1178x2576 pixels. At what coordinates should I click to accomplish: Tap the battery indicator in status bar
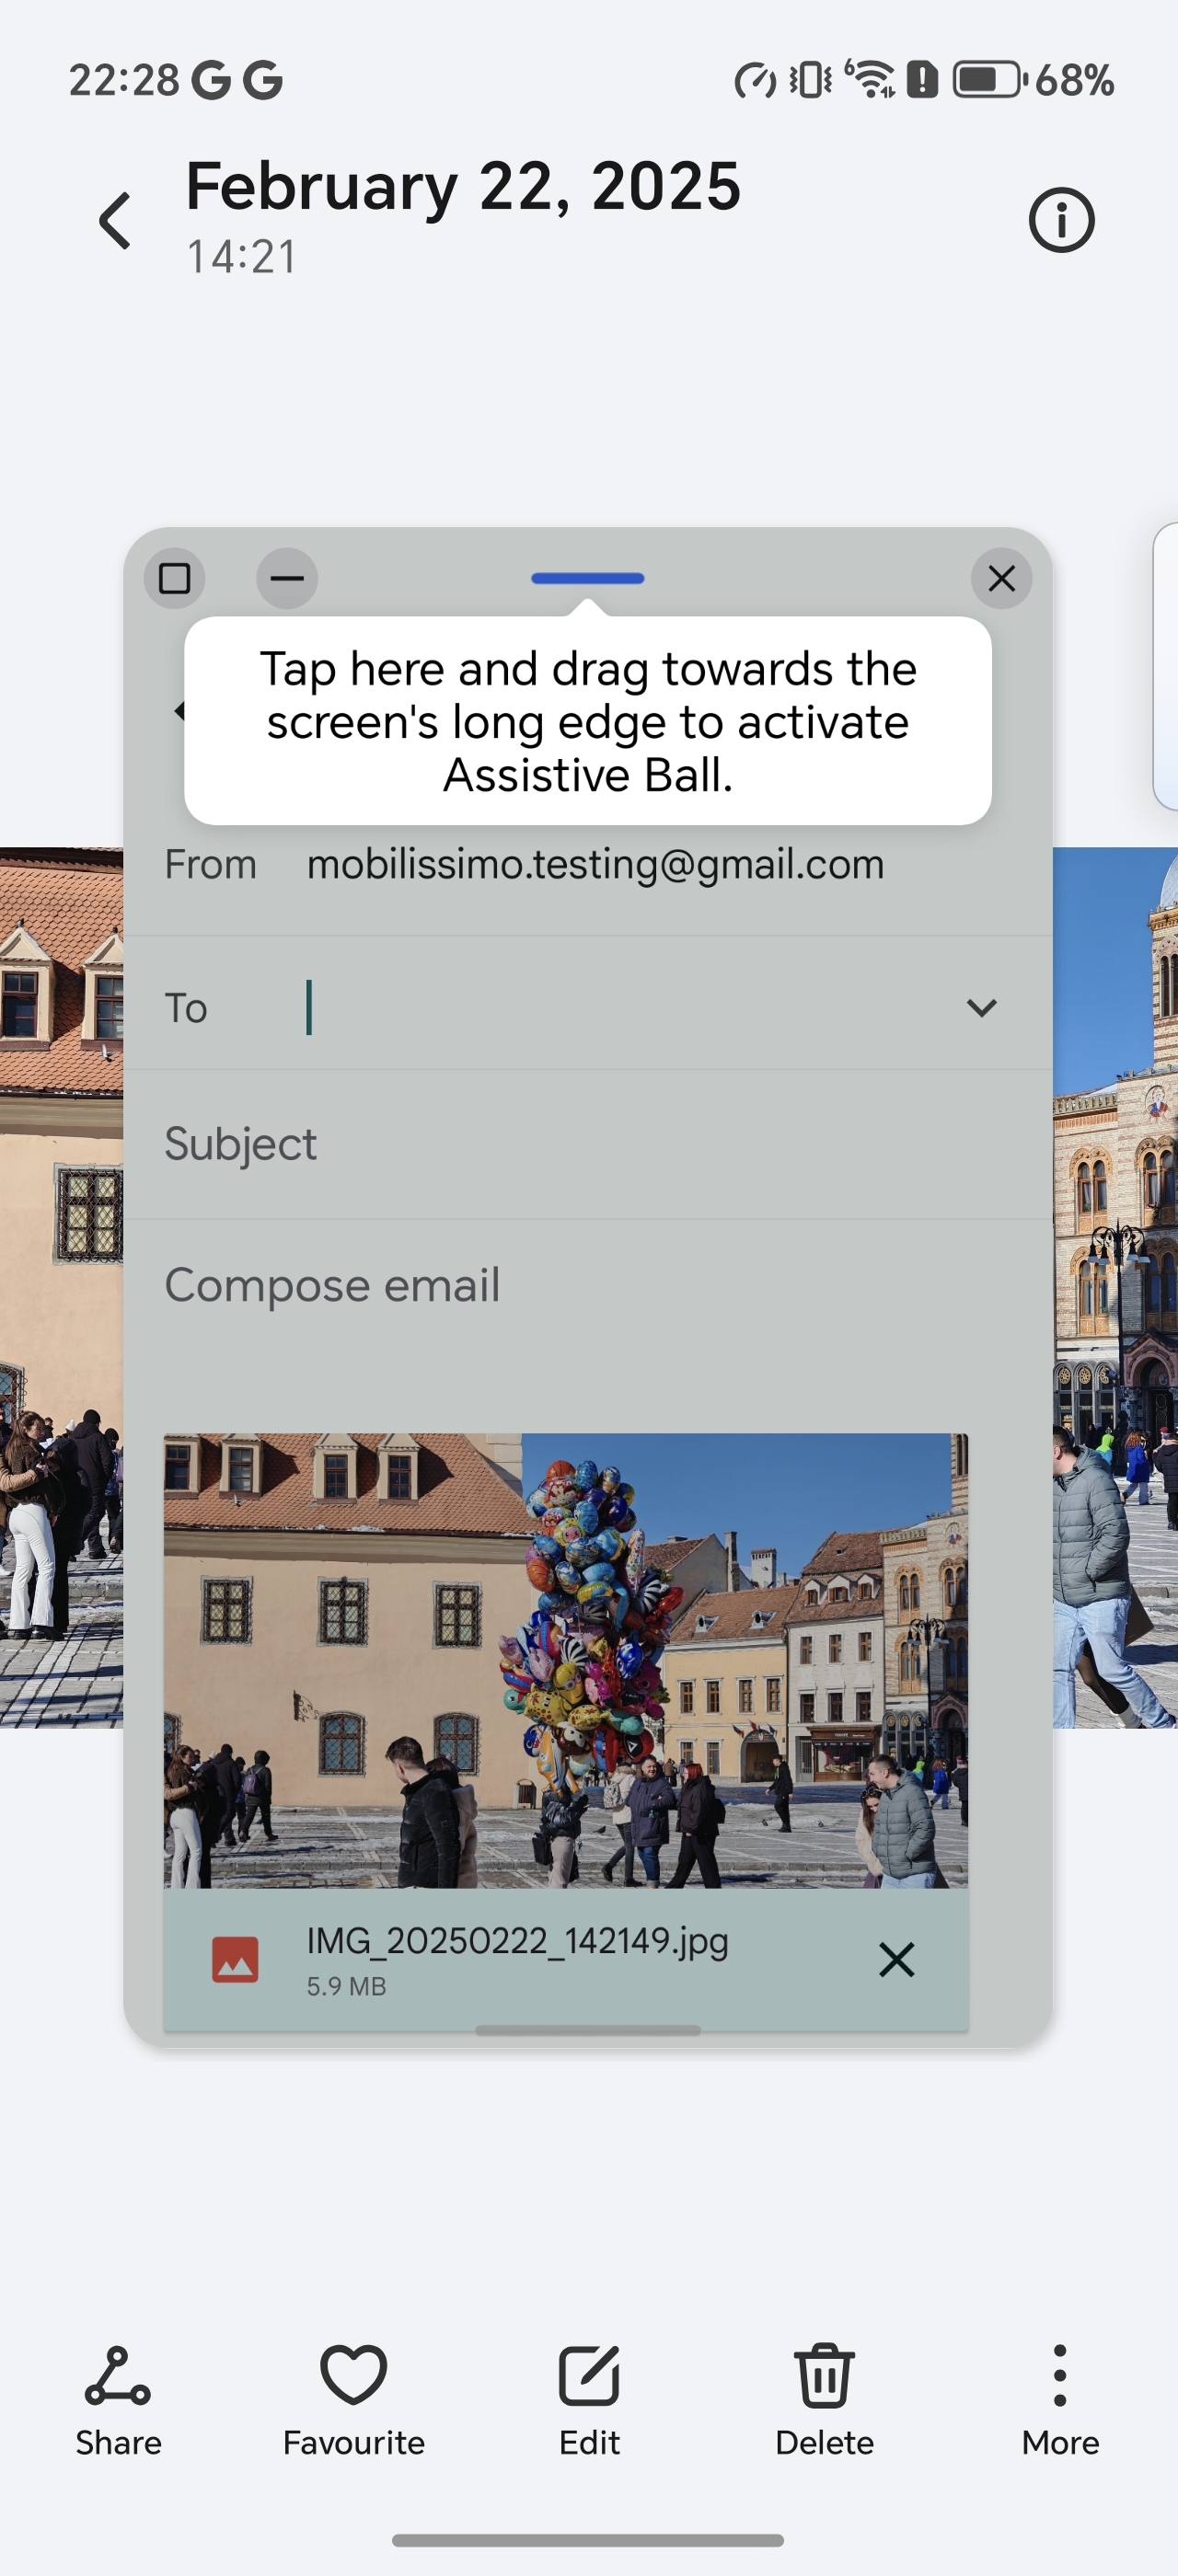pyautogui.click(x=989, y=80)
